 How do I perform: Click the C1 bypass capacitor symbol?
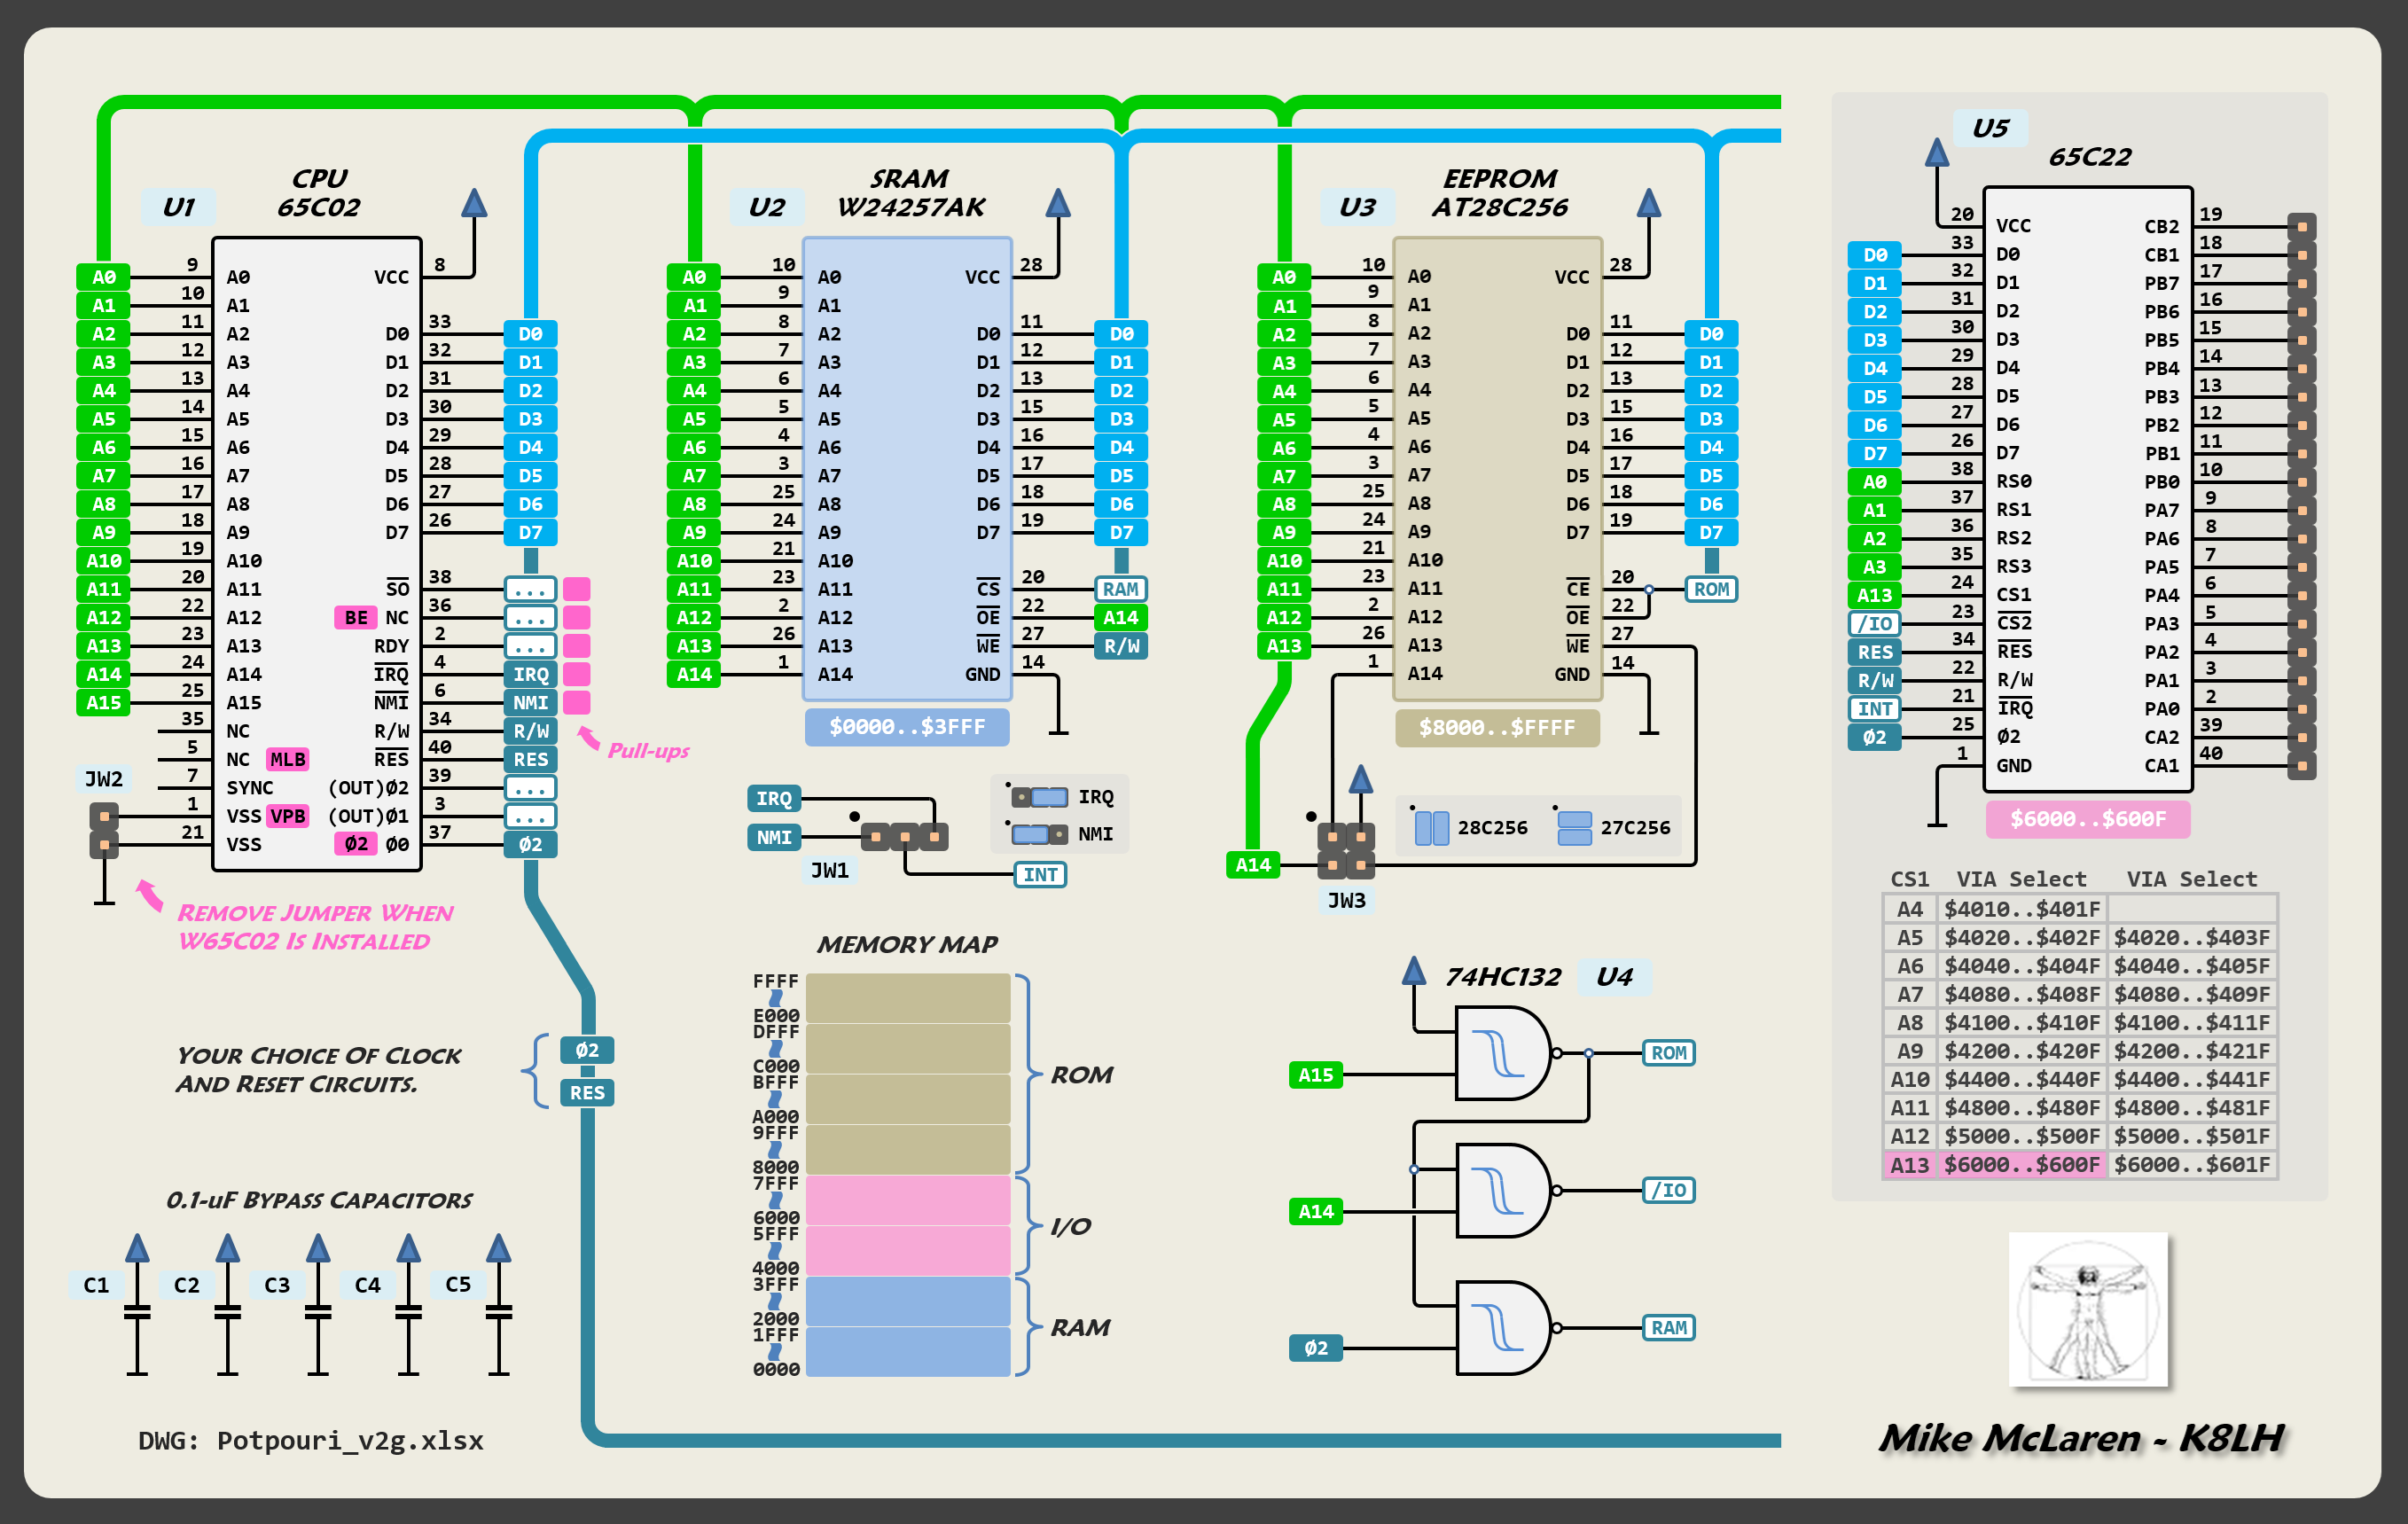point(137,1312)
